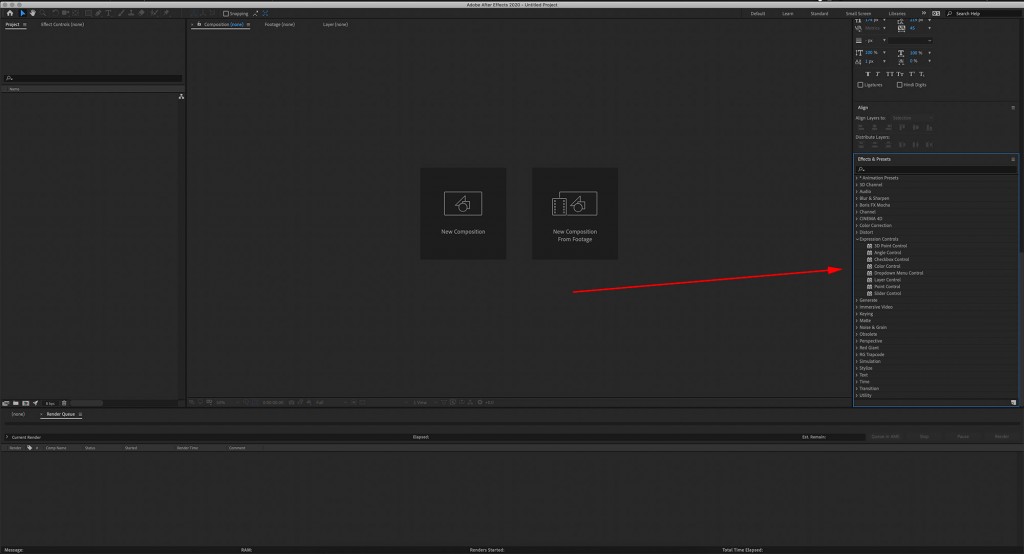The width and height of the screenshot is (1024, 554).
Task: Click the All Caps text style button
Action: coord(890,74)
